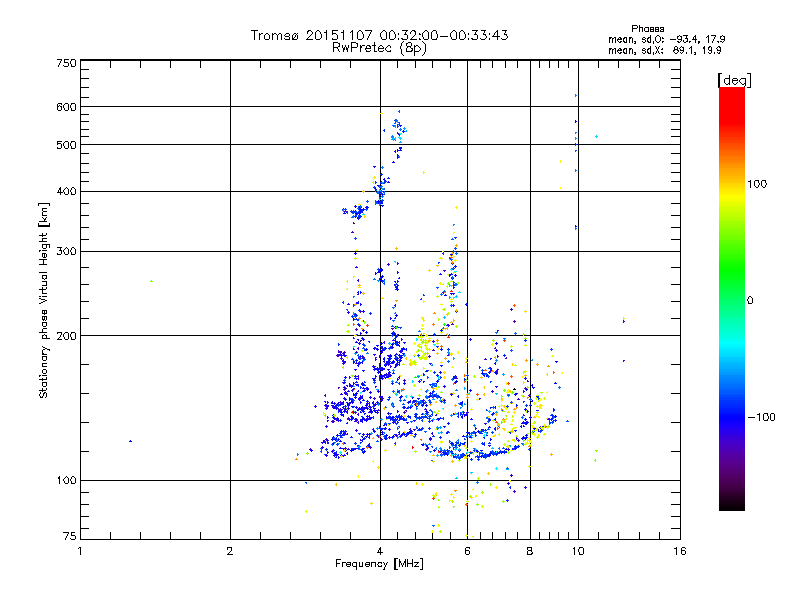Image resolution: width=800 pixels, height=600 pixels.
Task: Click the 'Stationary phase Virtual Height [km]' axis label
Action: click(44, 301)
